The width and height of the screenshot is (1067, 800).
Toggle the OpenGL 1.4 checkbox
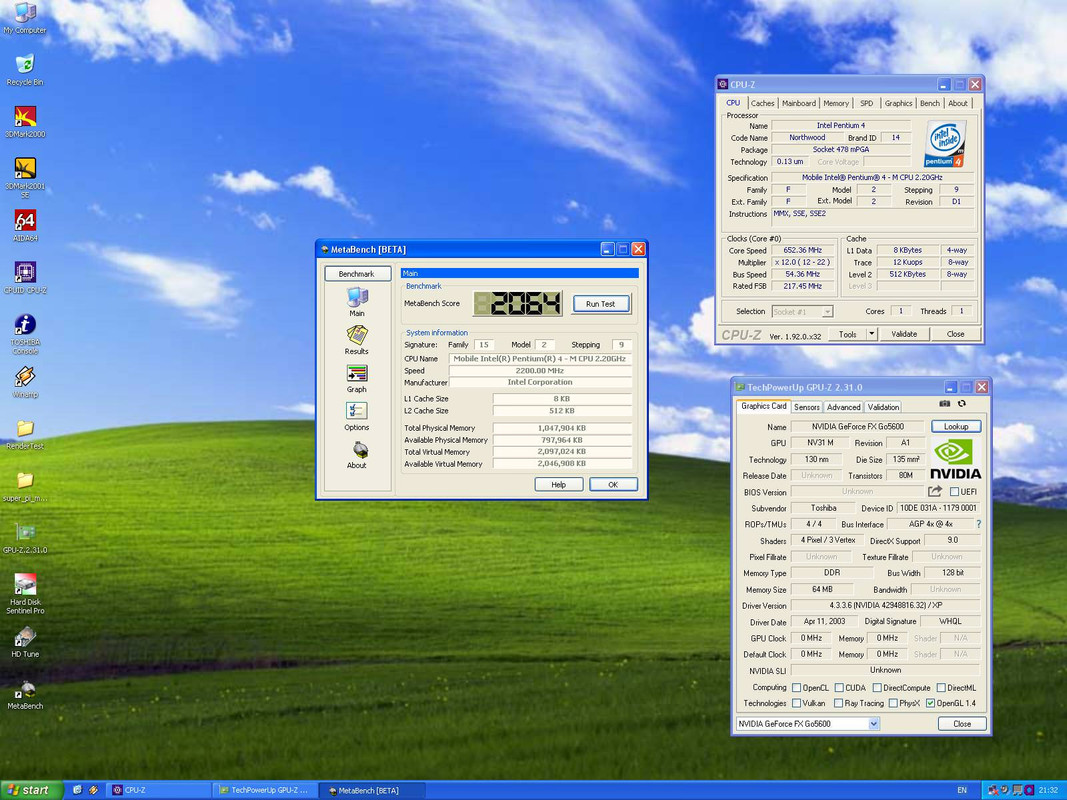click(x=930, y=703)
